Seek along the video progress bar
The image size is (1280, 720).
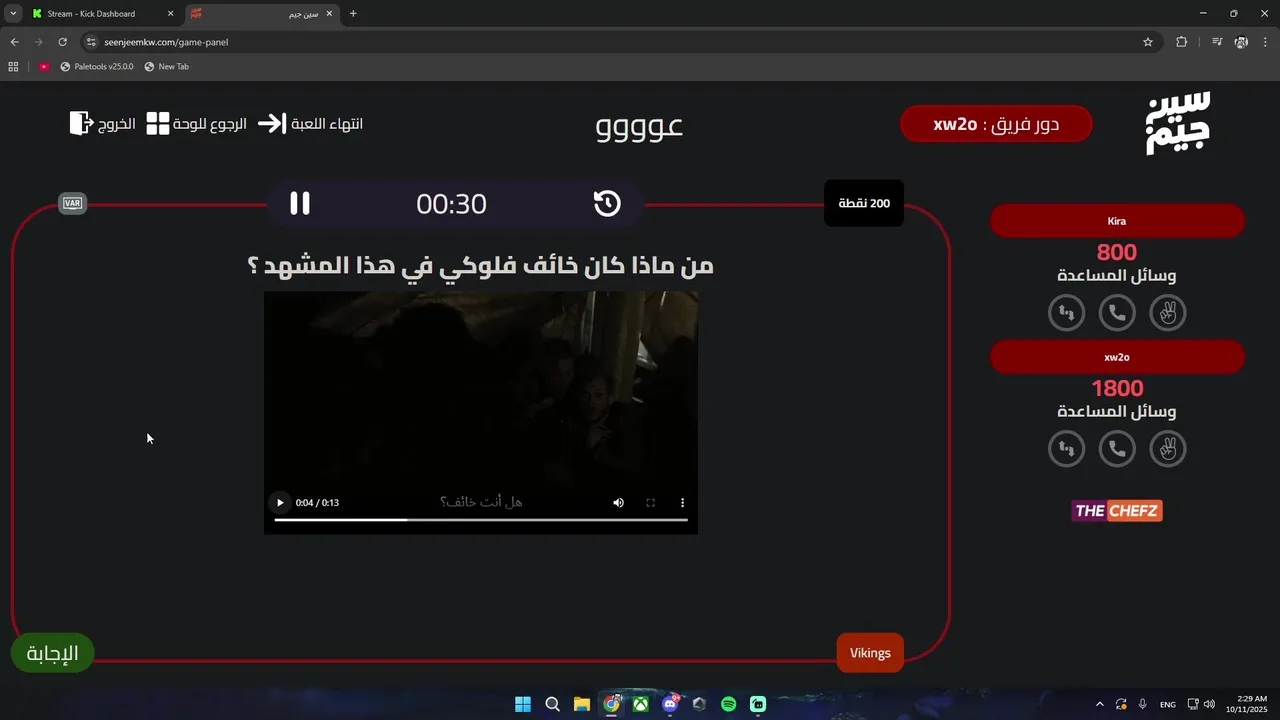pos(481,520)
